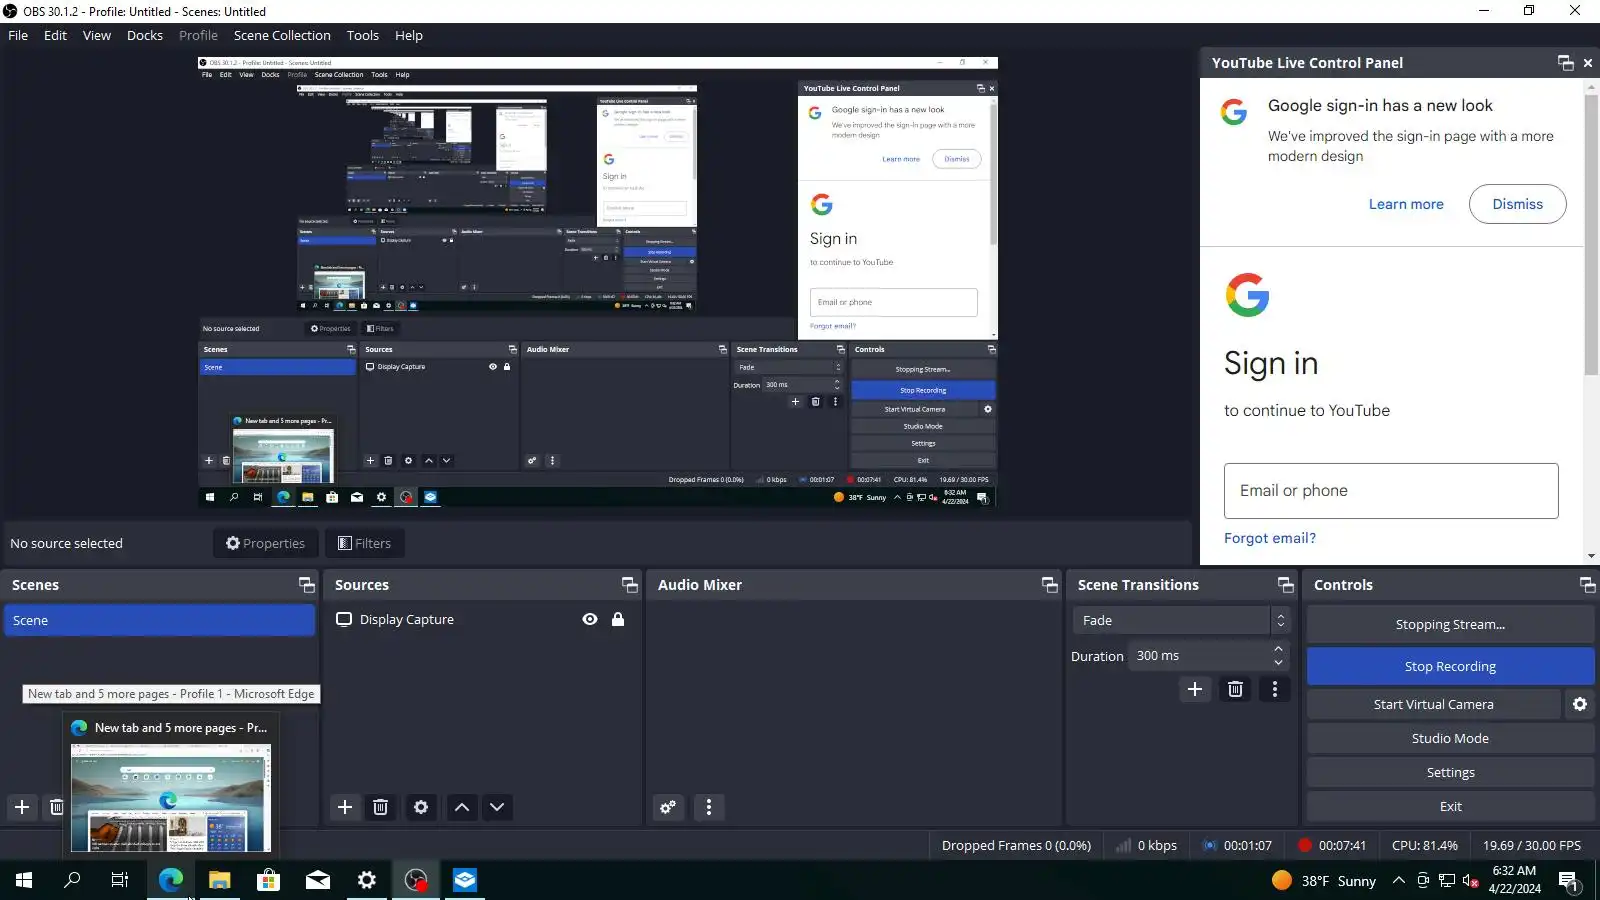The width and height of the screenshot is (1600, 900).
Task: Remove selected source with trash icon
Action: [x=380, y=807]
